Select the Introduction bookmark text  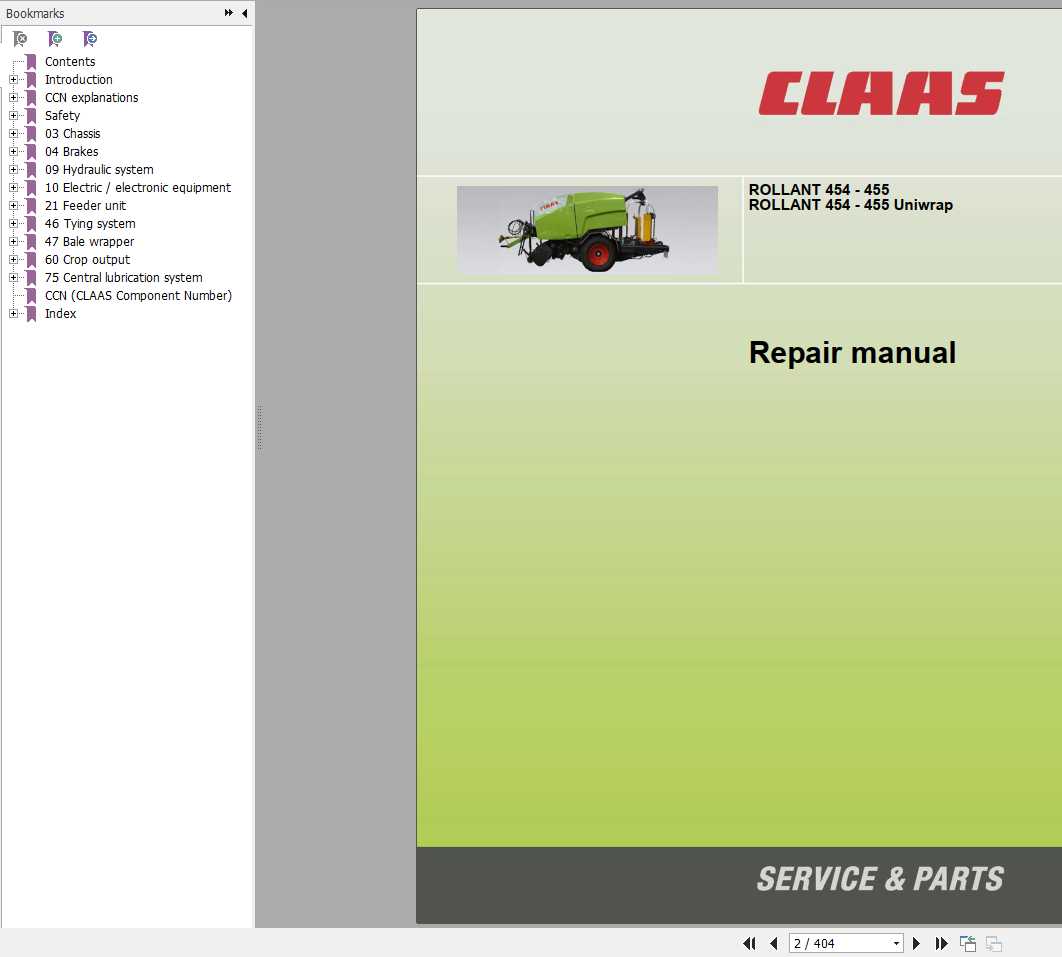[x=79, y=79]
